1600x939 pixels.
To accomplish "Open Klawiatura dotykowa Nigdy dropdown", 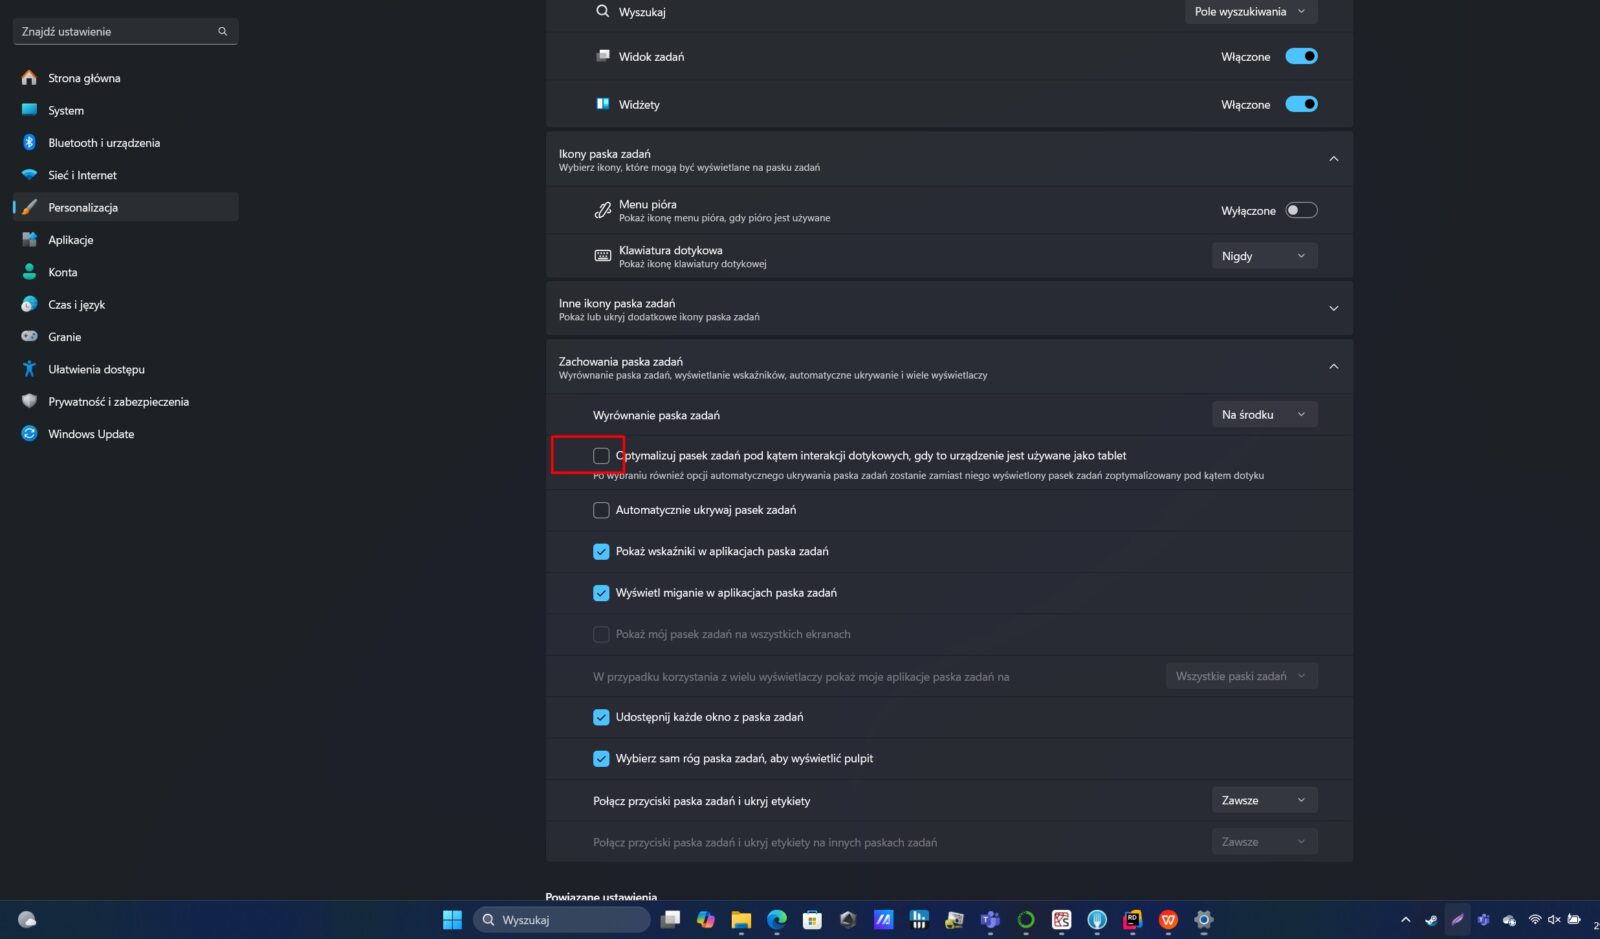I will (1263, 256).
